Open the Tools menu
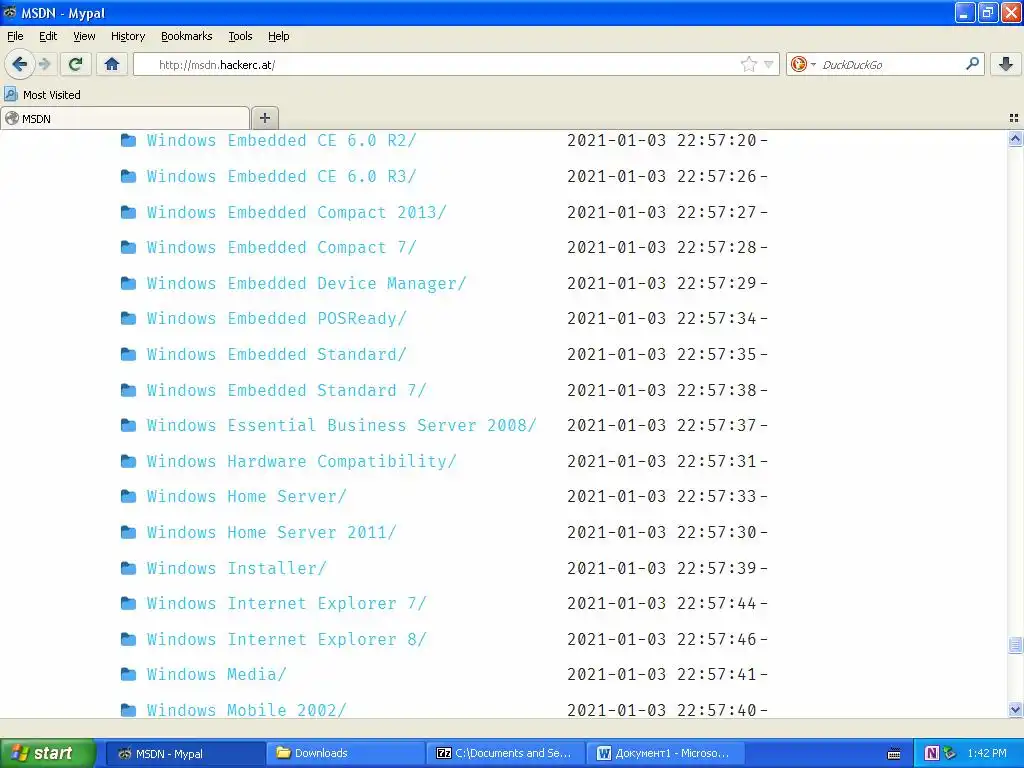The width and height of the screenshot is (1024, 768). coord(240,36)
